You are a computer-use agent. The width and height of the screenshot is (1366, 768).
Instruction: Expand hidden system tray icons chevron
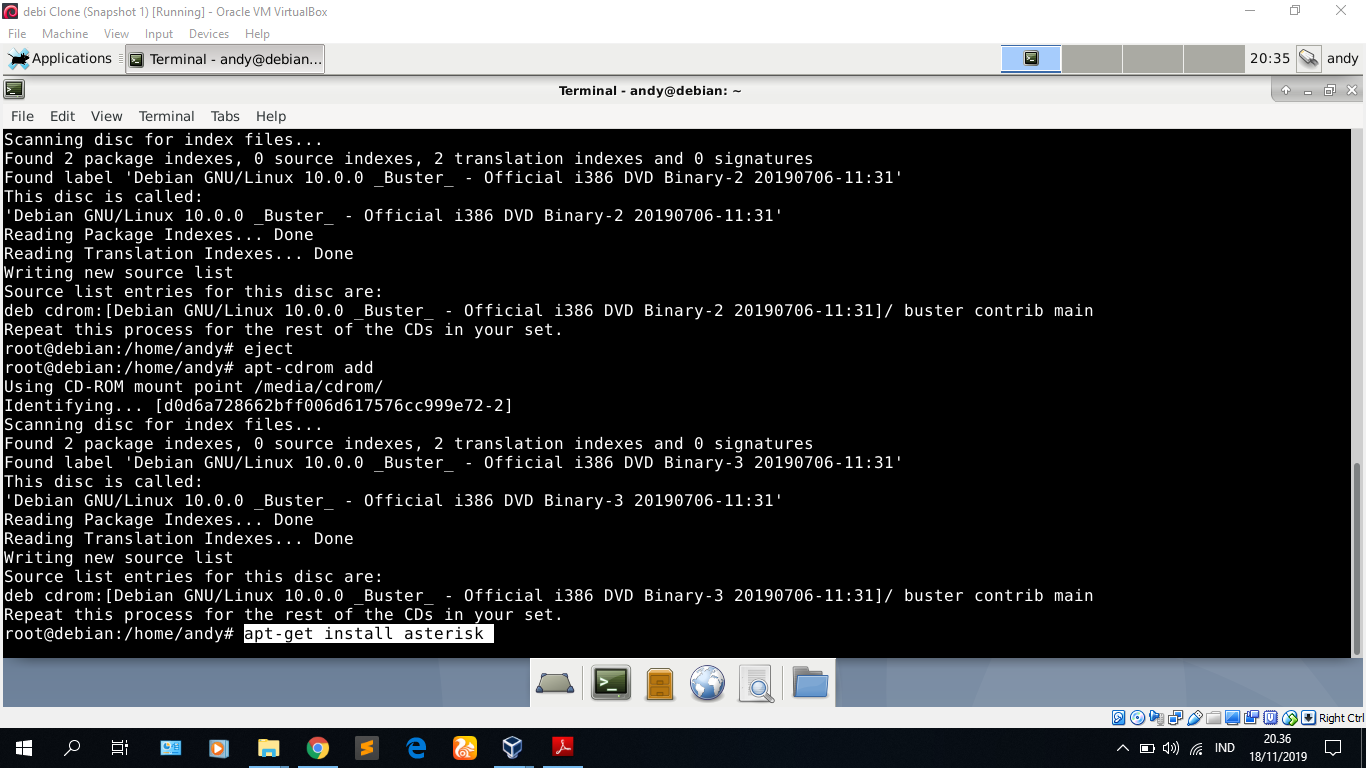tap(1123, 748)
